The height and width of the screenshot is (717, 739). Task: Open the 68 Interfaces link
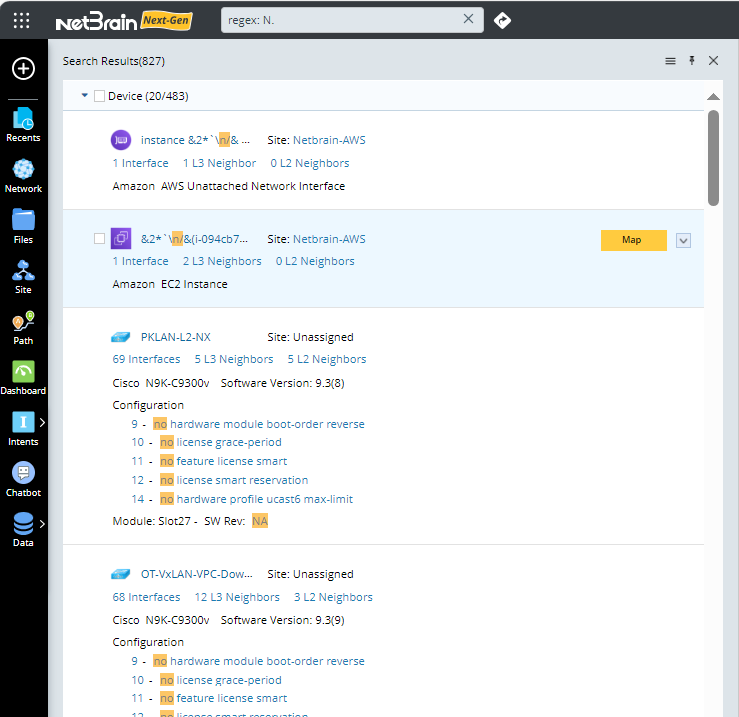click(146, 597)
